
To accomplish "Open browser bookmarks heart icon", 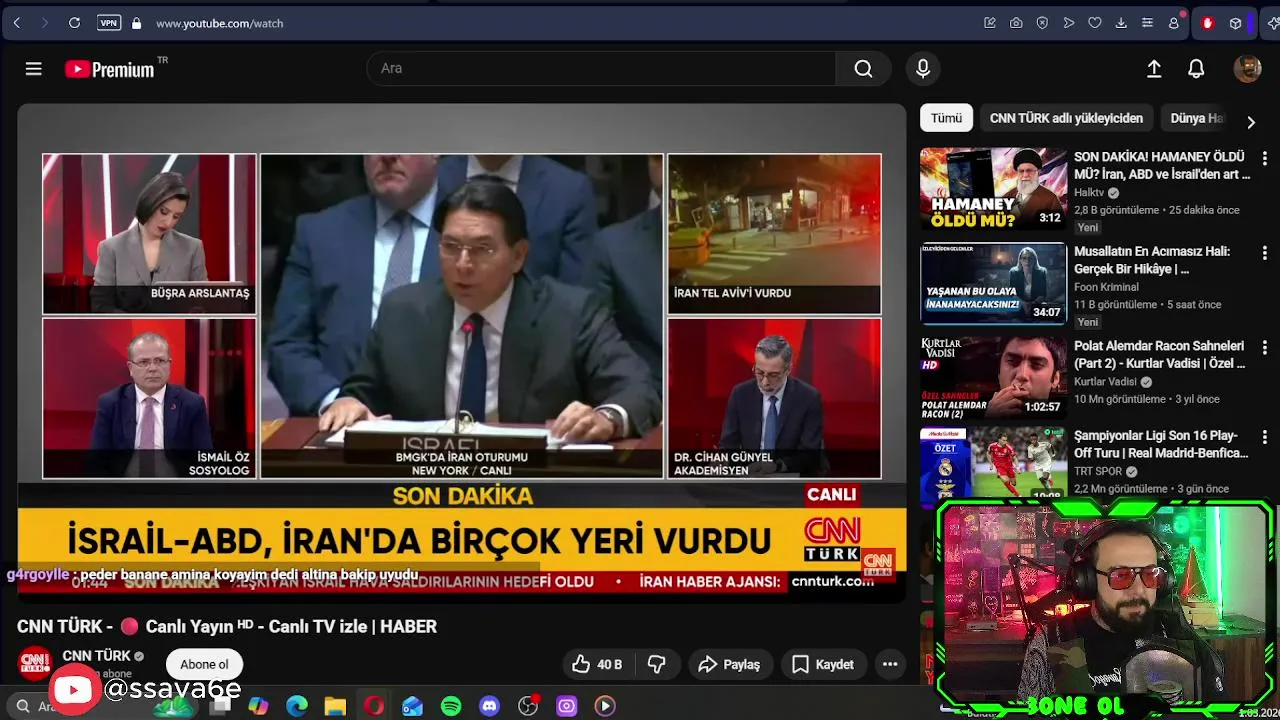I will click(x=1094, y=23).
